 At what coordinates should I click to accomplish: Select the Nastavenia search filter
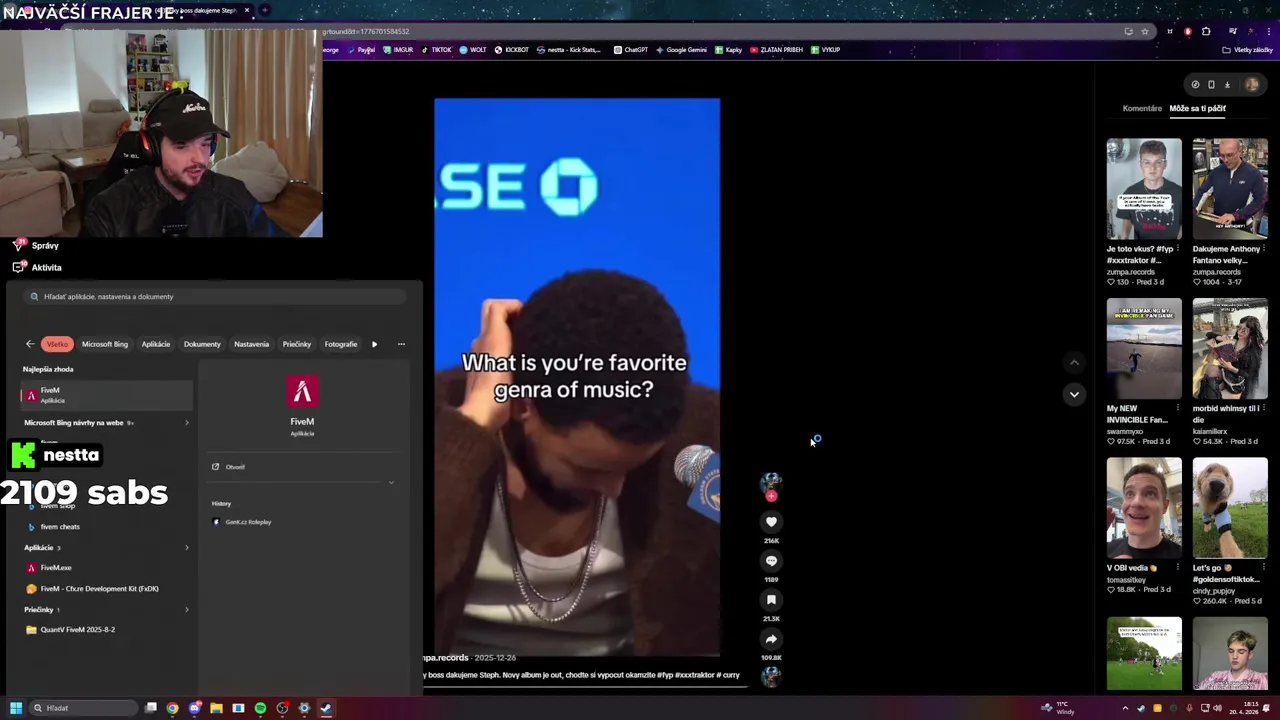pos(251,344)
